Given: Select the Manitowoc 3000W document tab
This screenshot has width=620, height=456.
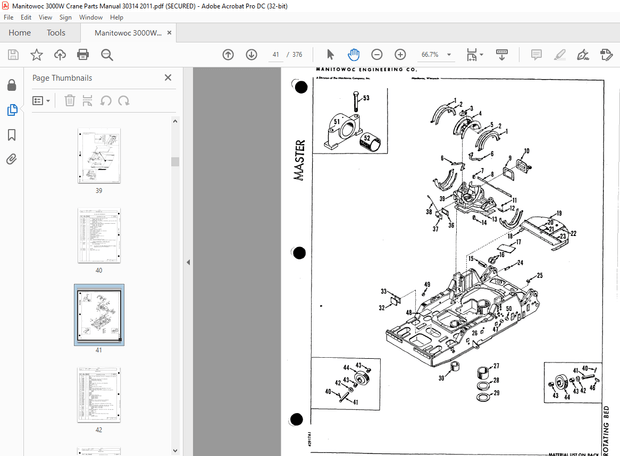Looking at the screenshot, I should click(x=128, y=33).
